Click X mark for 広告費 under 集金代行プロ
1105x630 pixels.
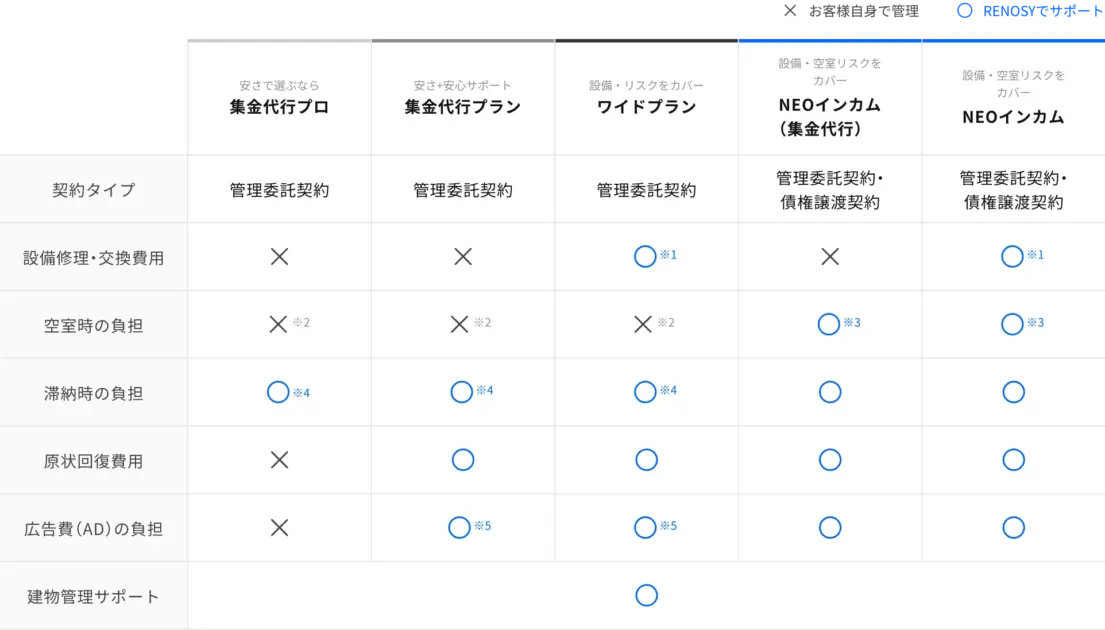point(279,527)
